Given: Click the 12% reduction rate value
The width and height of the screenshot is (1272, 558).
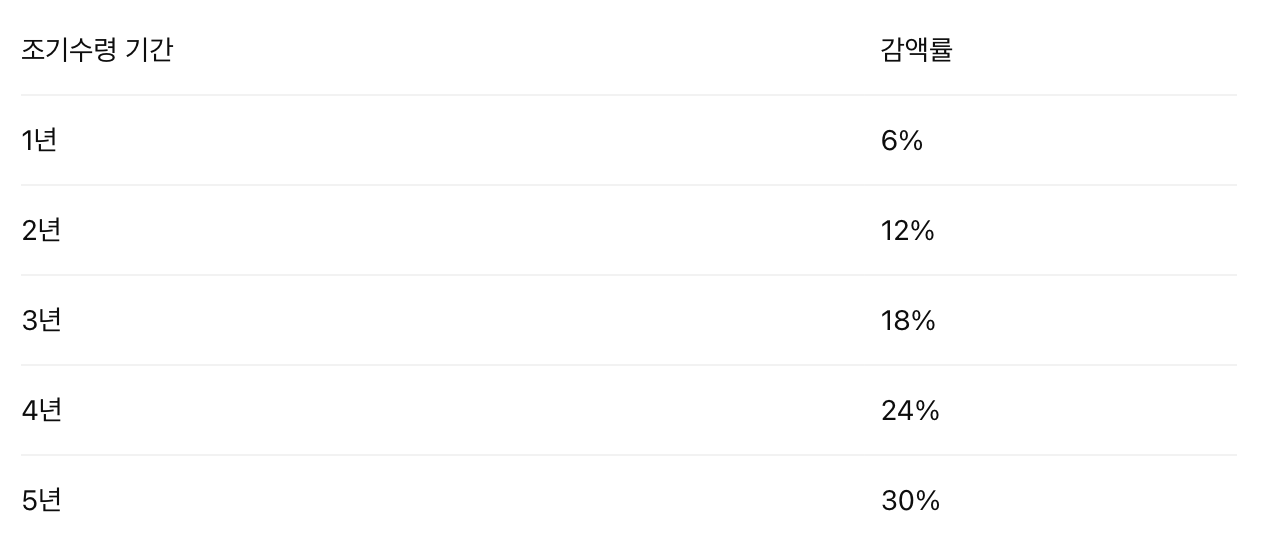Looking at the screenshot, I should [x=908, y=231].
